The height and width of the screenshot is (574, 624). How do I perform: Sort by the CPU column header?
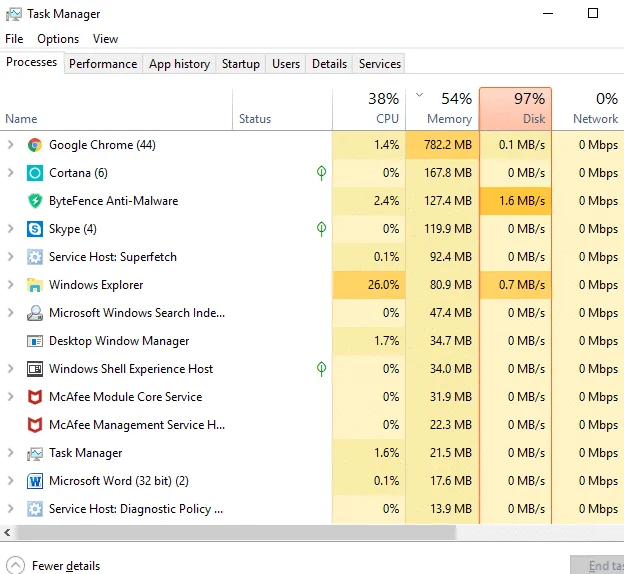(x=369, y=109)
